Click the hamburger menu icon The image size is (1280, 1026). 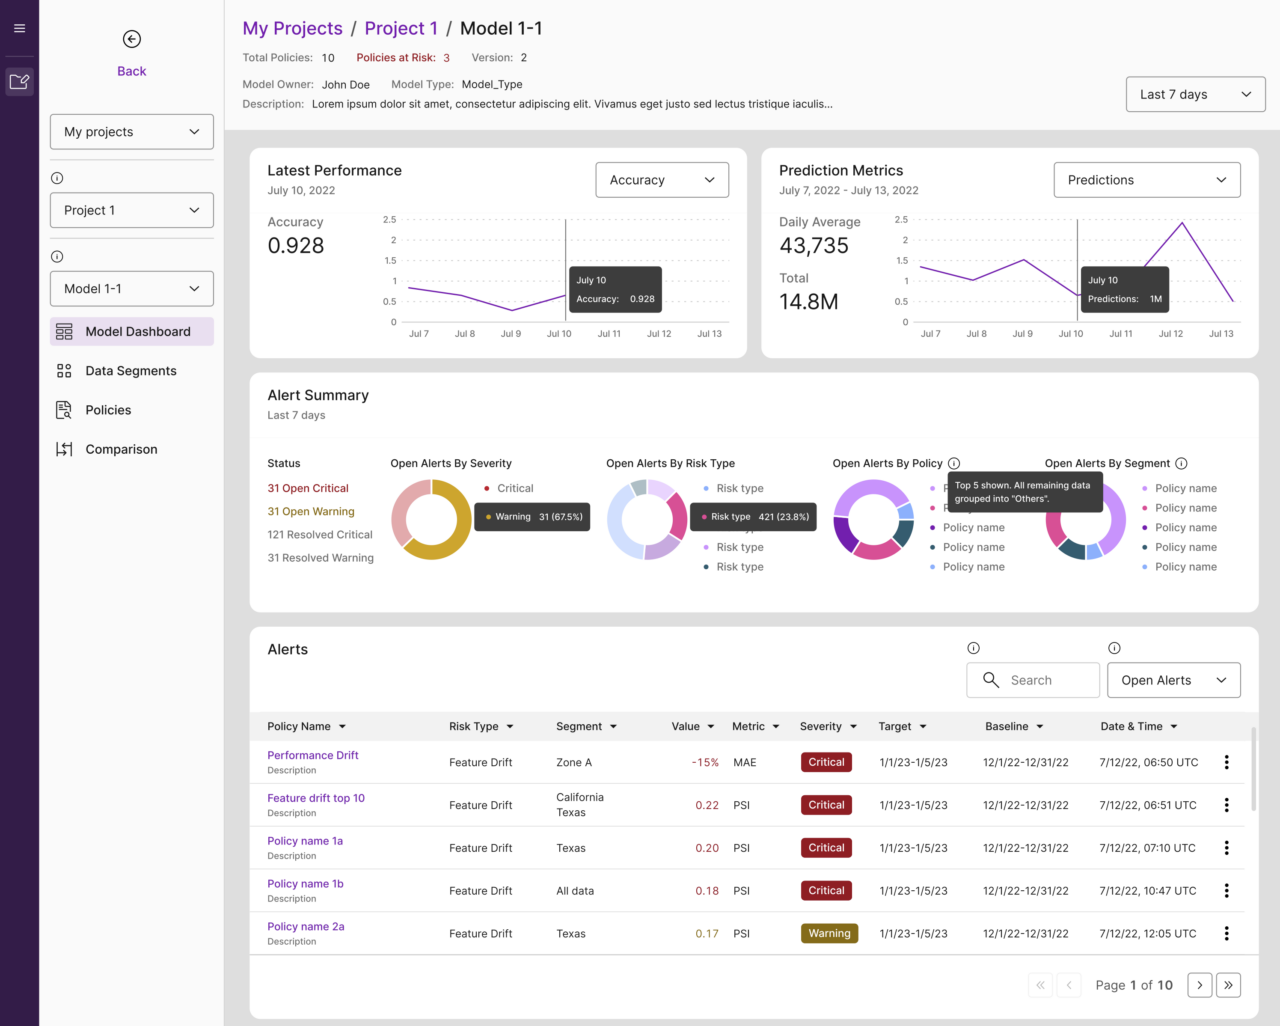pyautogui.click(x=19, y=28)
